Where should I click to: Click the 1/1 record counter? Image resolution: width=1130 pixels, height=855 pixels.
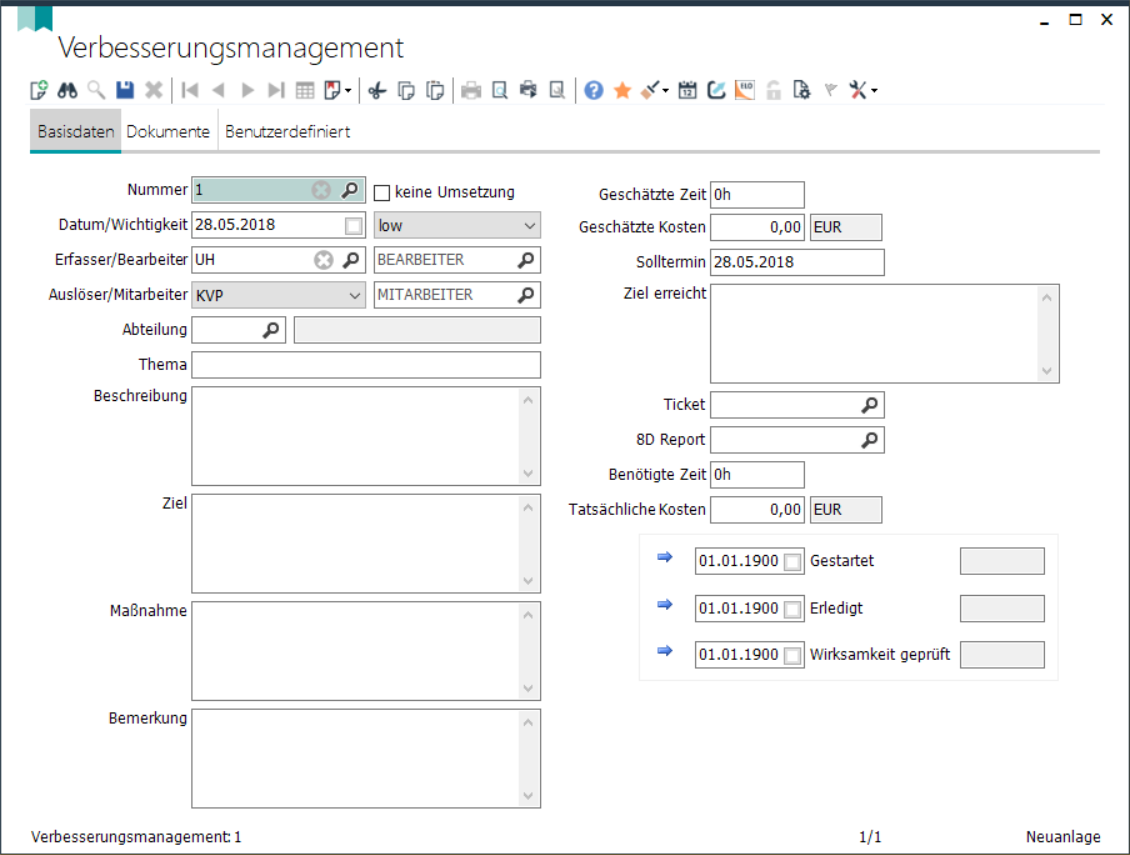[870, 837]
